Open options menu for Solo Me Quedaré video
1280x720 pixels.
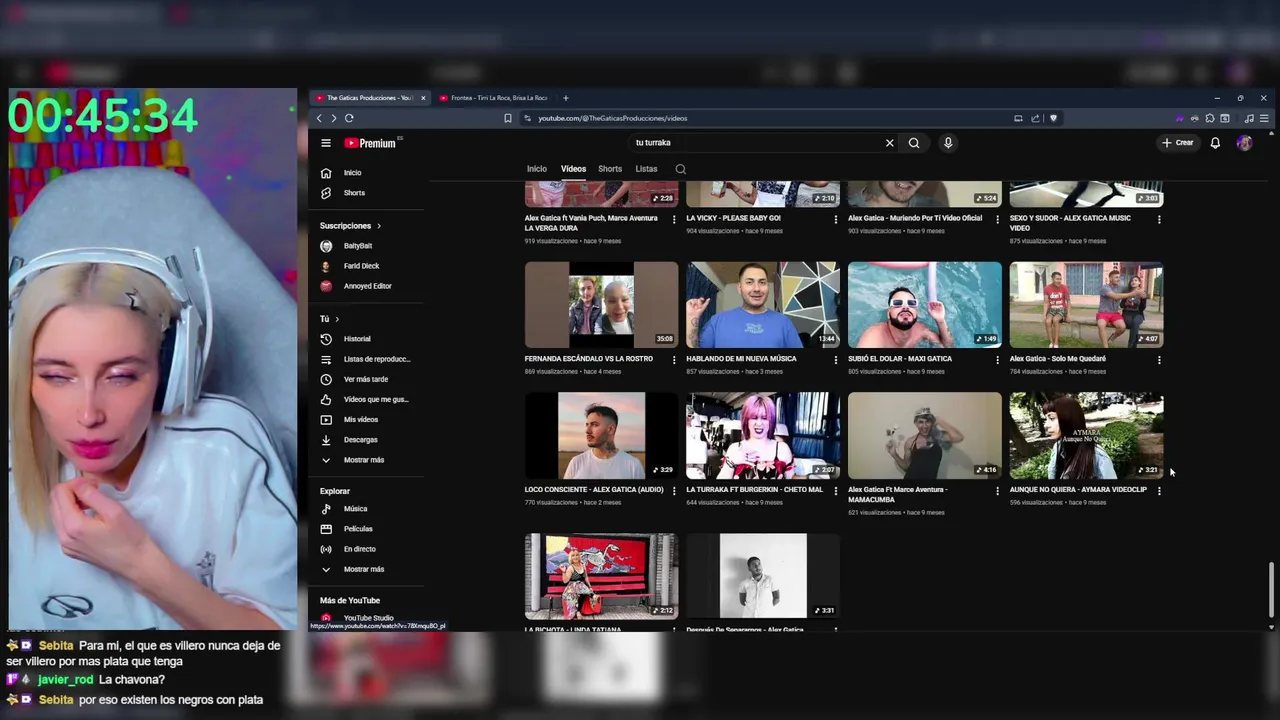coord(1159,359)
